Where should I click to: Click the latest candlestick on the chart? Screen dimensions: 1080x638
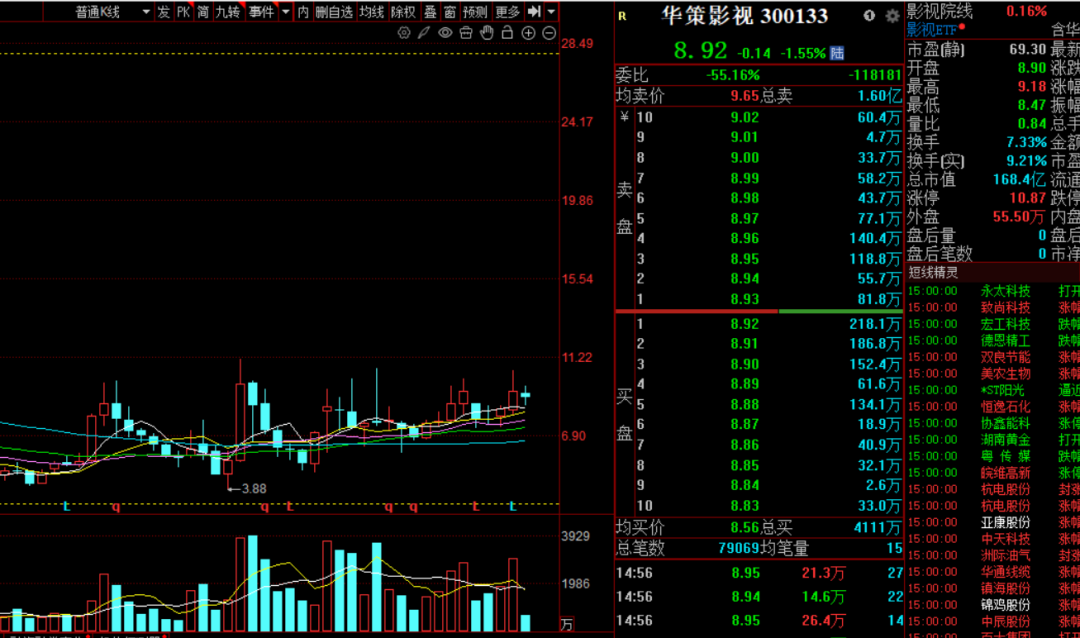(526, 395)
